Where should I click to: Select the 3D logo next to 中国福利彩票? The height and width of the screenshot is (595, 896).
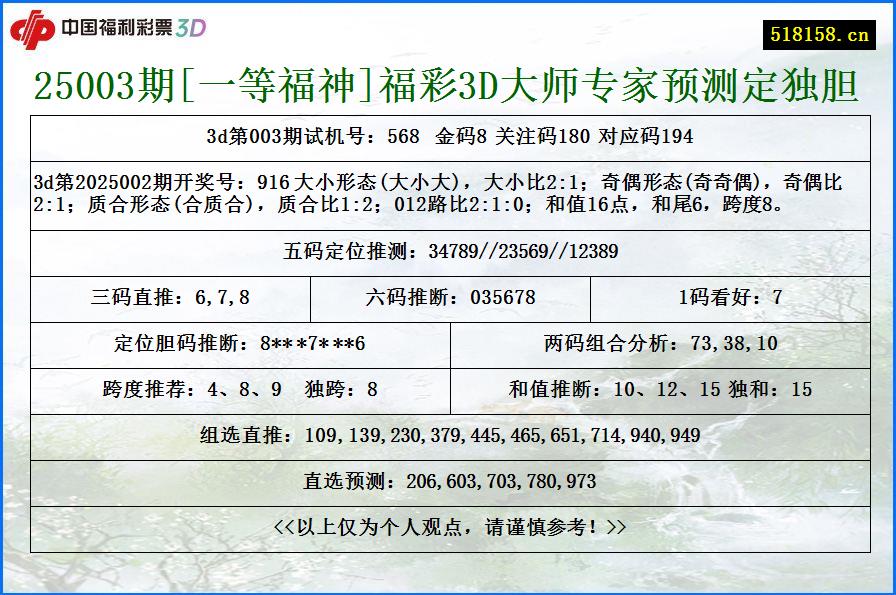tap(194, 29)
